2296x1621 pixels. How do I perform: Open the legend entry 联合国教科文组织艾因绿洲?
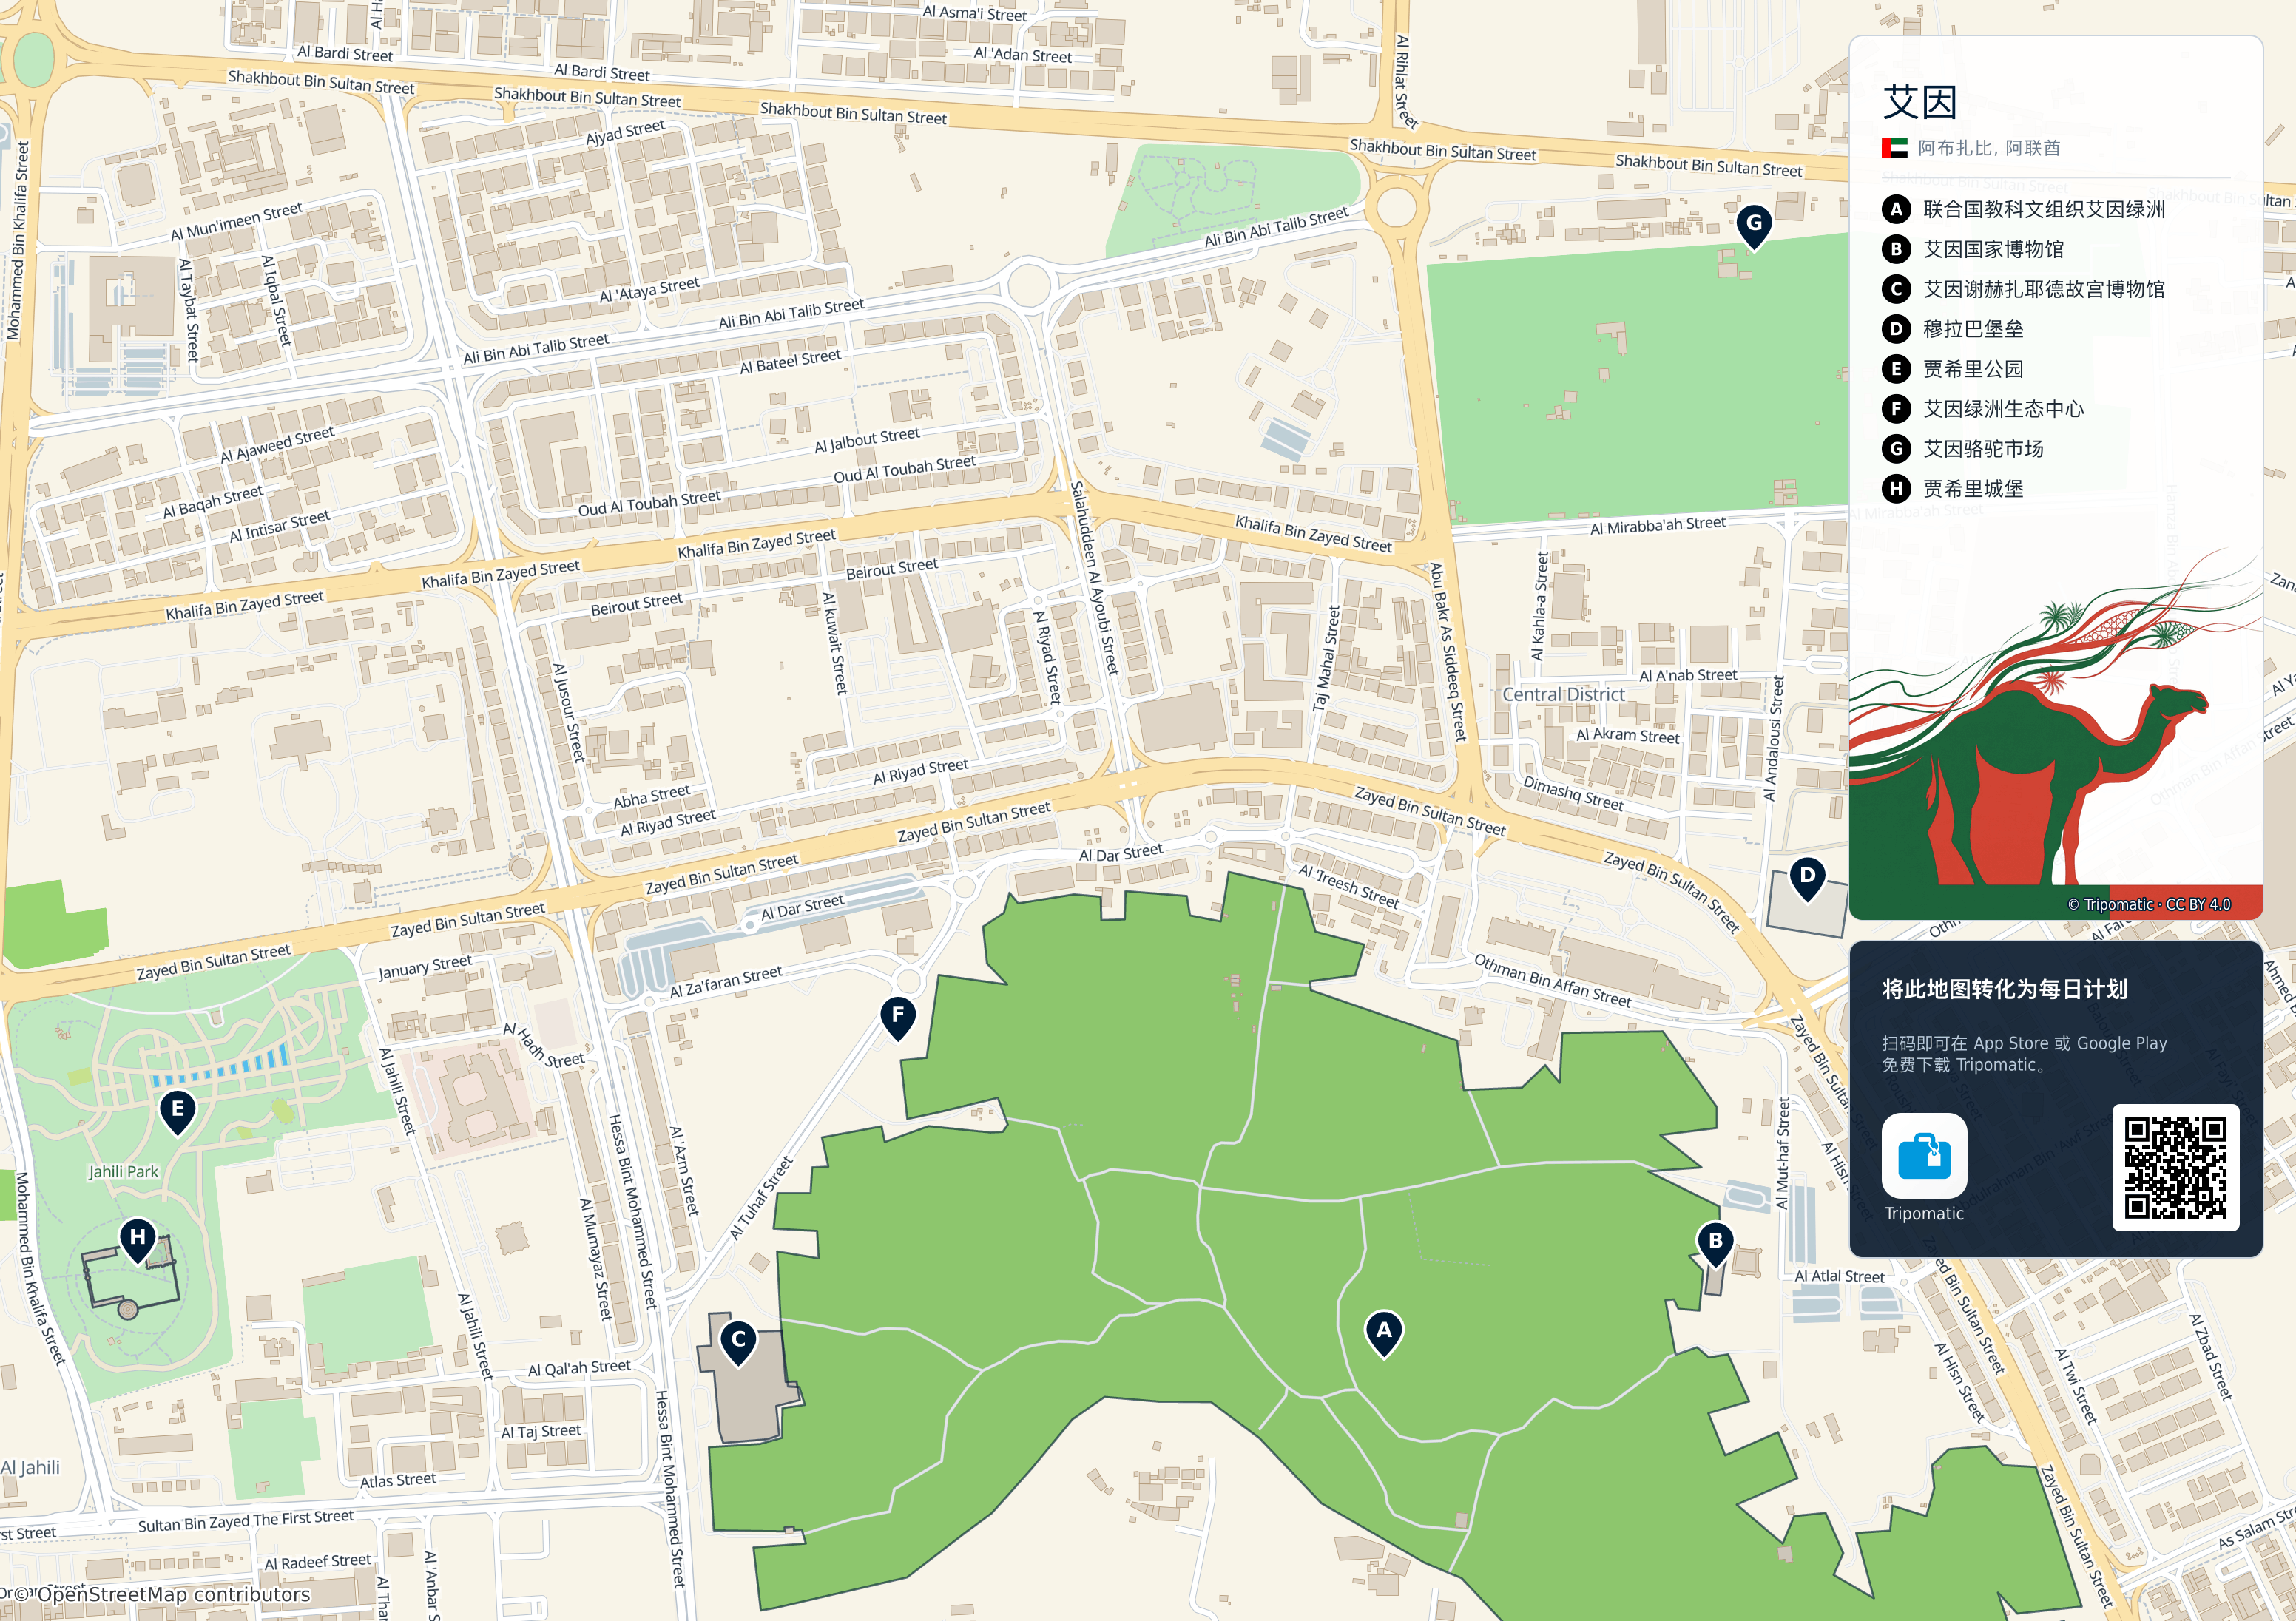coord(2044,209)
